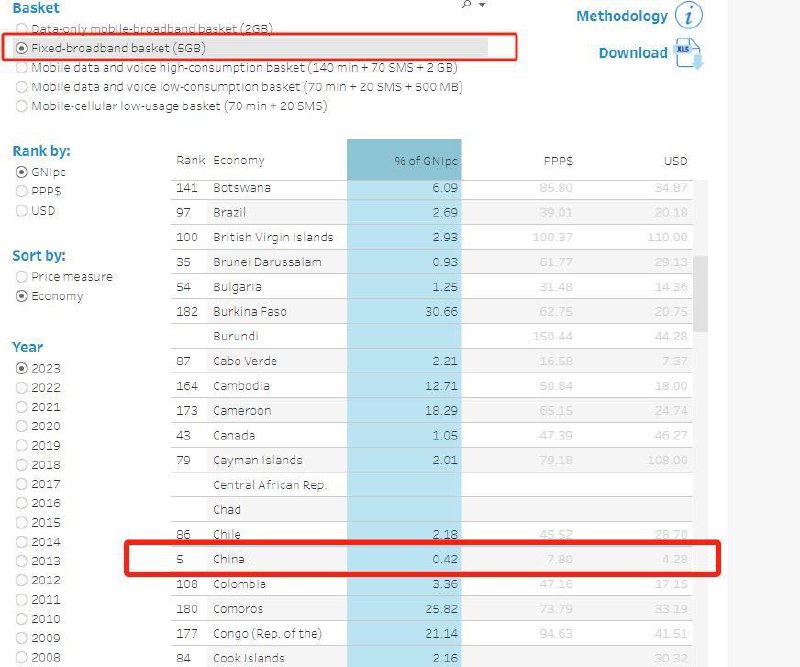Click Chile economy name
800x667 pixels.
[227, 534]
